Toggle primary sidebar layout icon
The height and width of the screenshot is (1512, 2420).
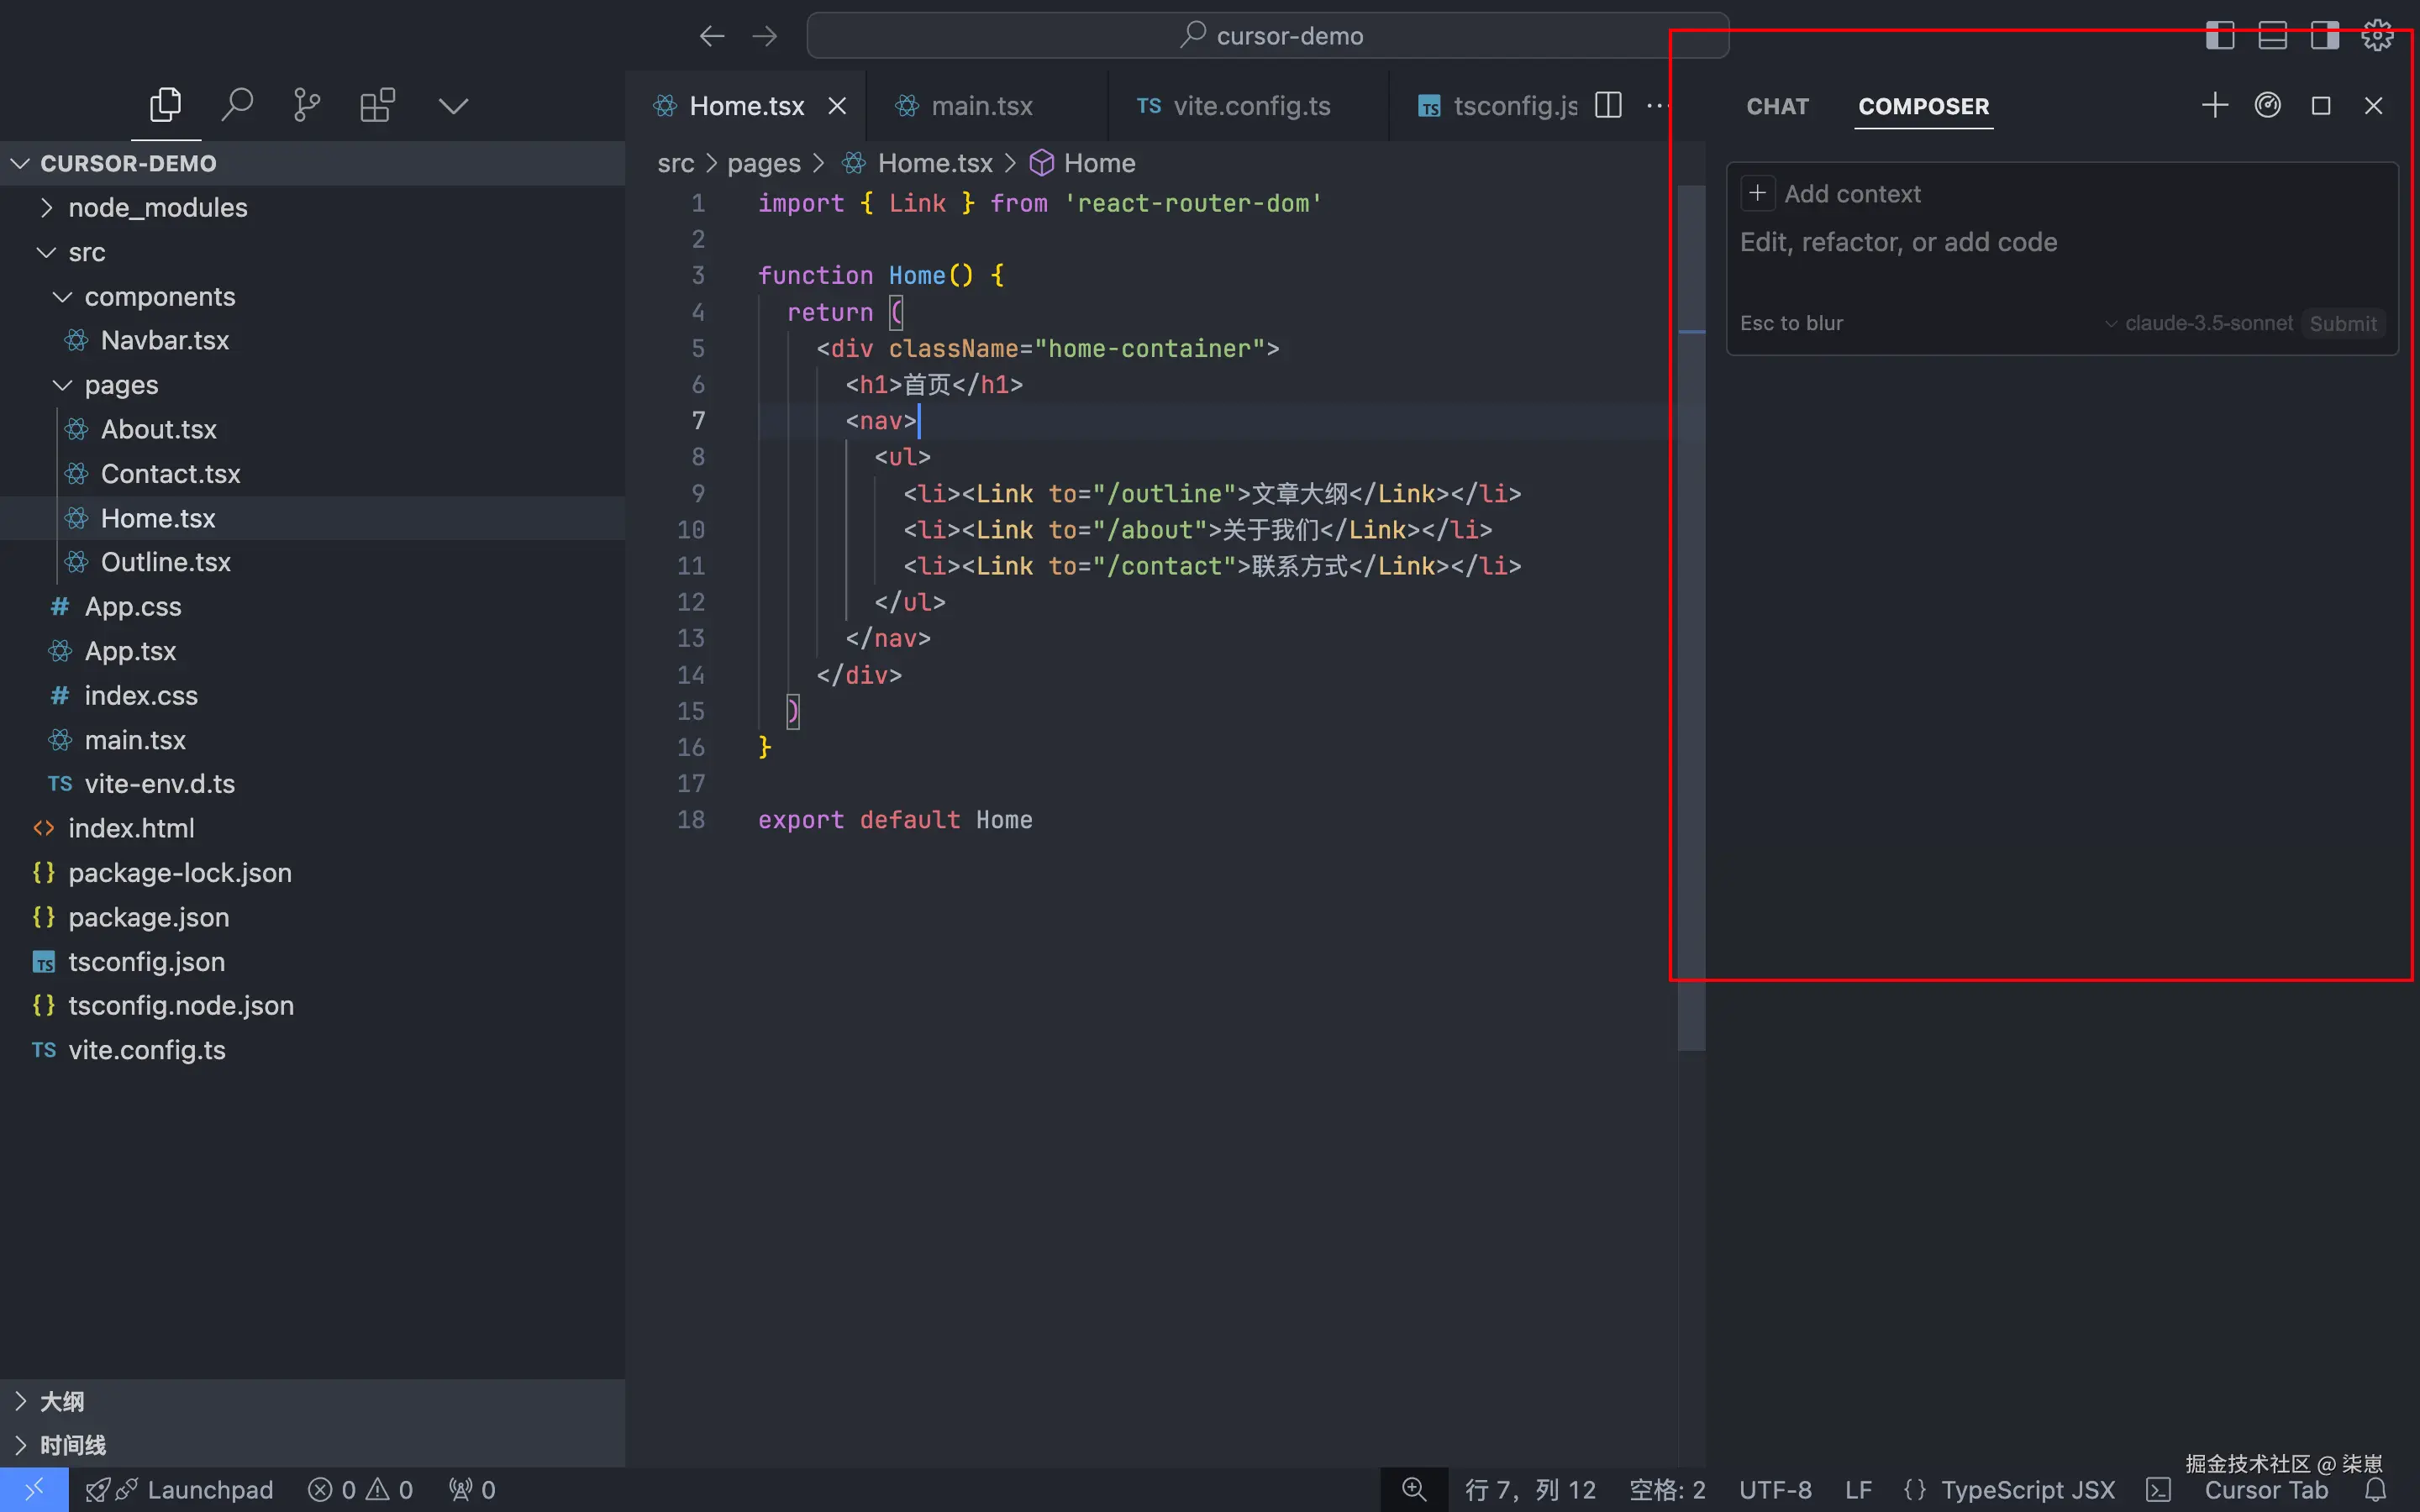pyautogui.click(x=2220, y=36)
